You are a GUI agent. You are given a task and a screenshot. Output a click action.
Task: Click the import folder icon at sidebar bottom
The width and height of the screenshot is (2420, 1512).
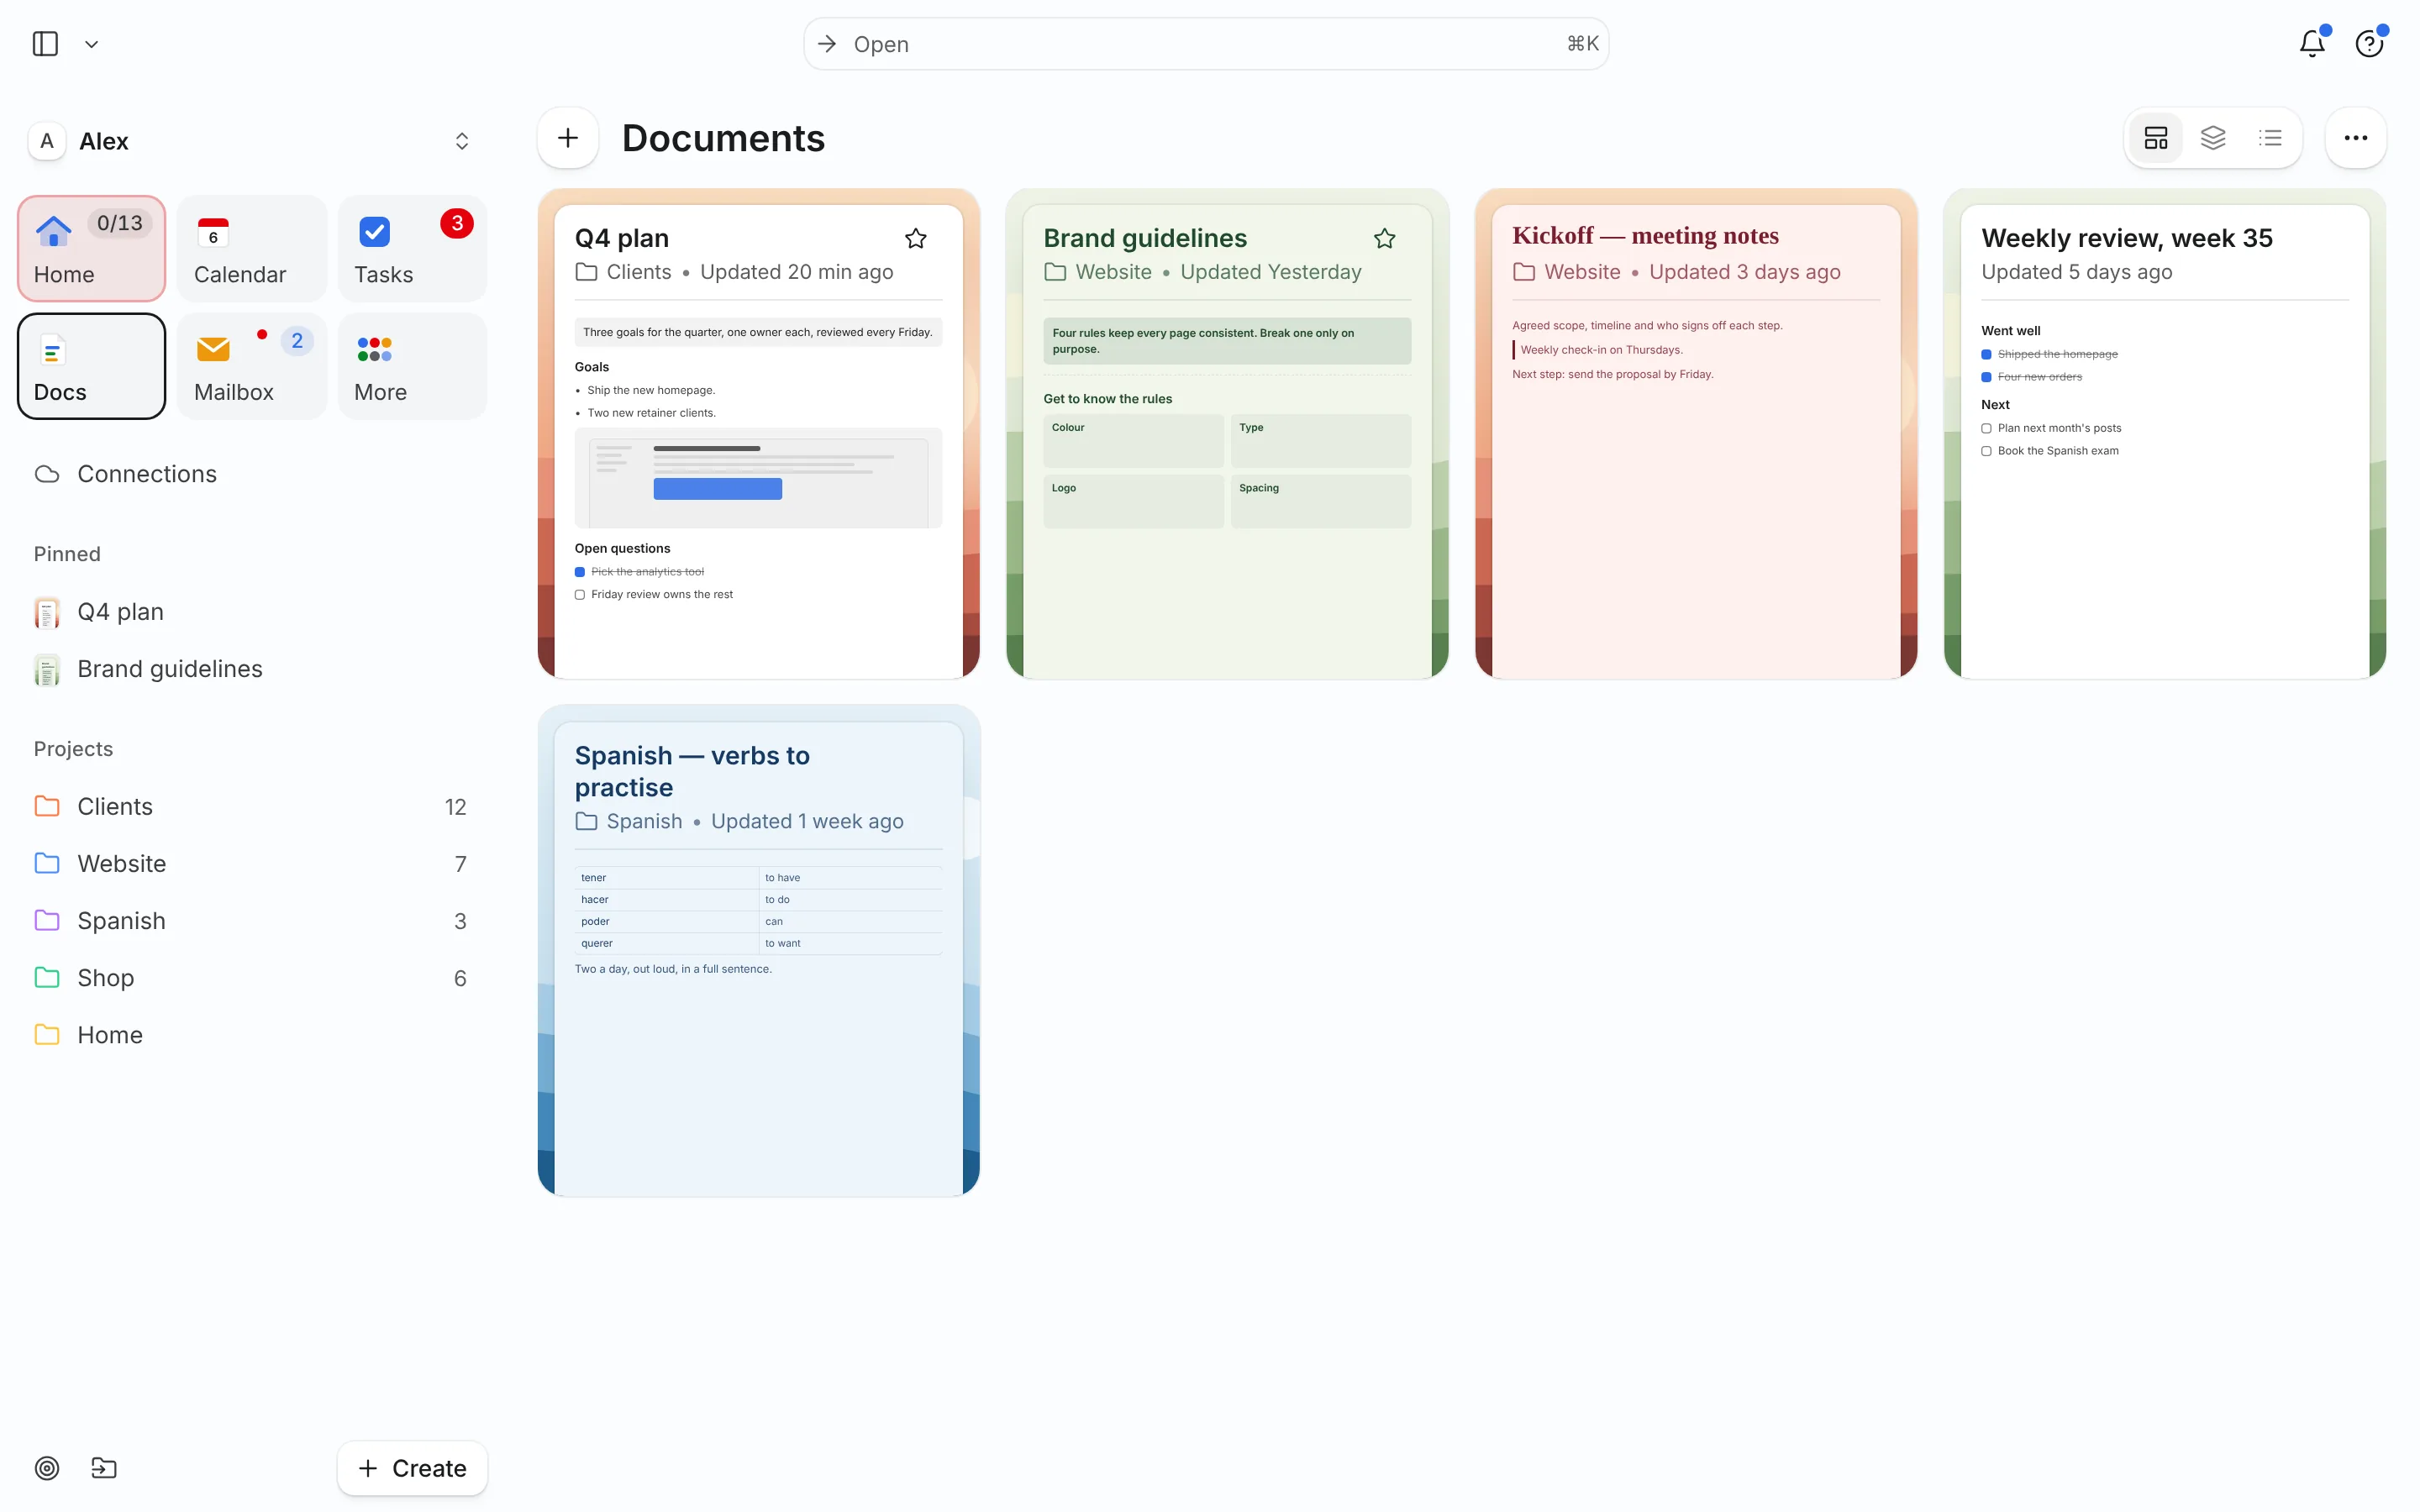point(104,1468)
